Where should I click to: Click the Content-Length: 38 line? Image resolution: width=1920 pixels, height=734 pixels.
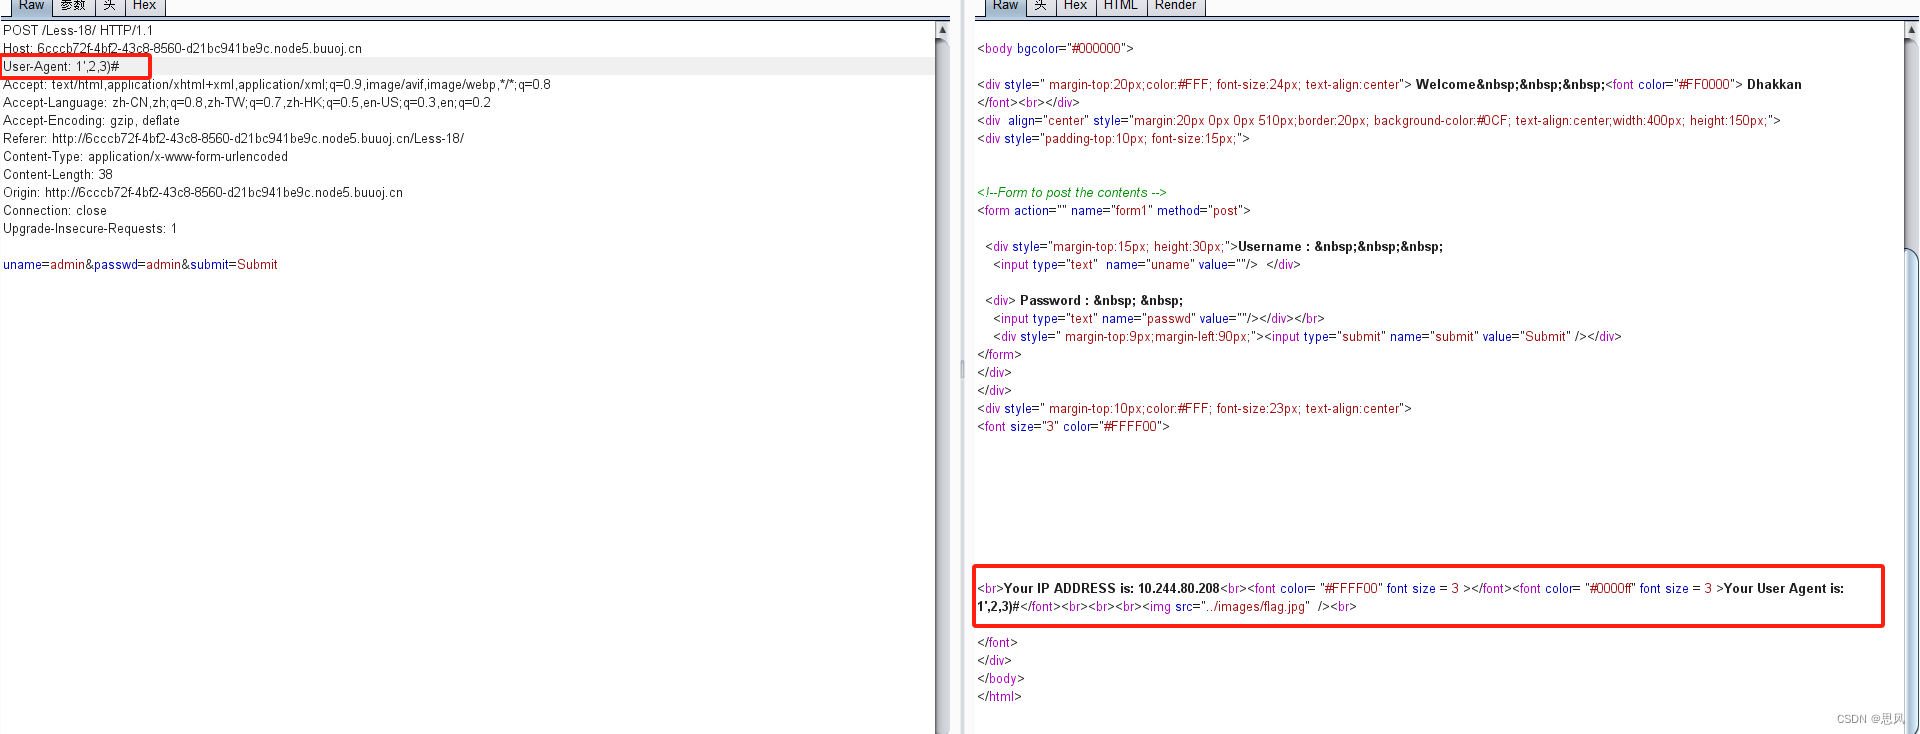point(58,175)
